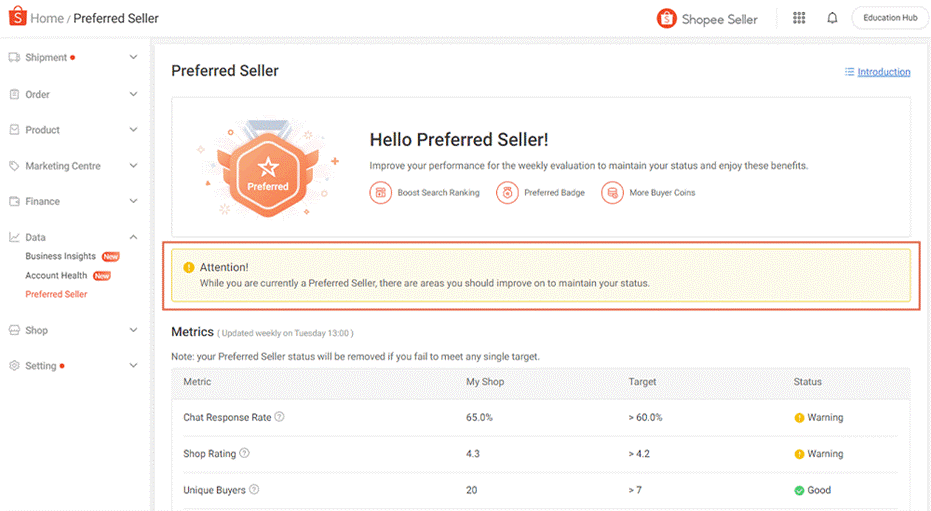Go to Home in the breadcrumb
Screen dimensions: 931x511
click(x=46, y=18)
